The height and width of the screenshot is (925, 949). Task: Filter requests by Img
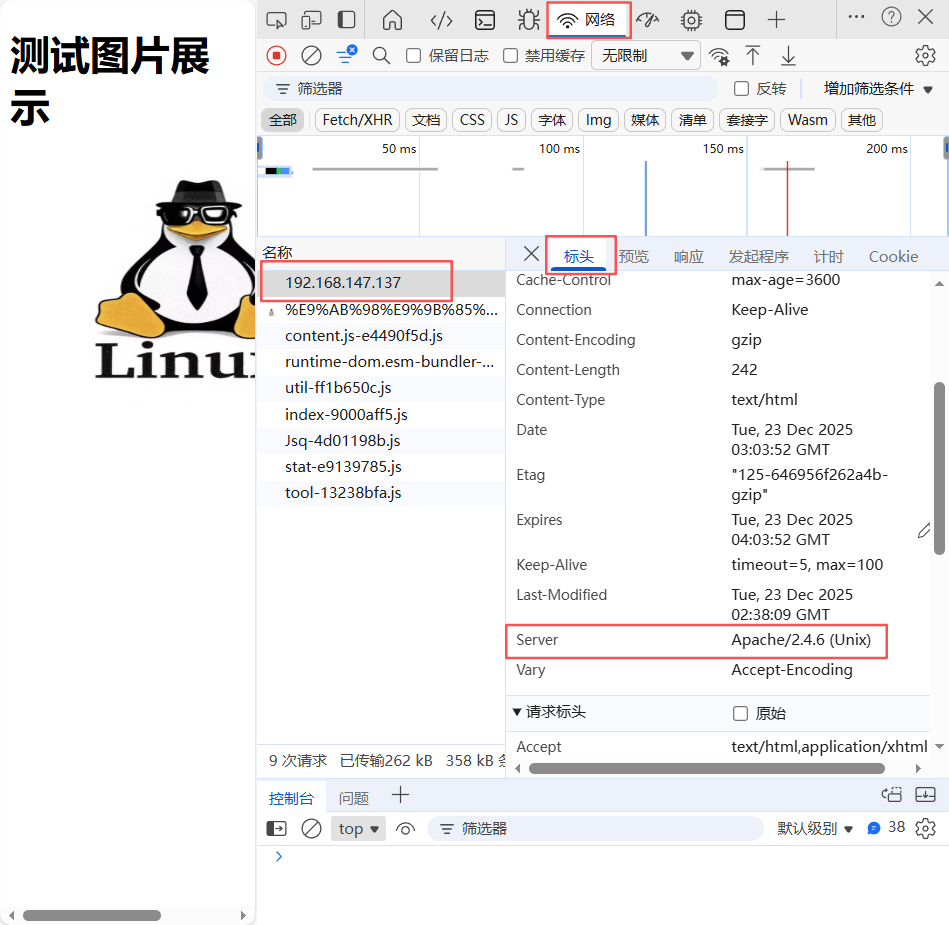(x=598, y=120)
